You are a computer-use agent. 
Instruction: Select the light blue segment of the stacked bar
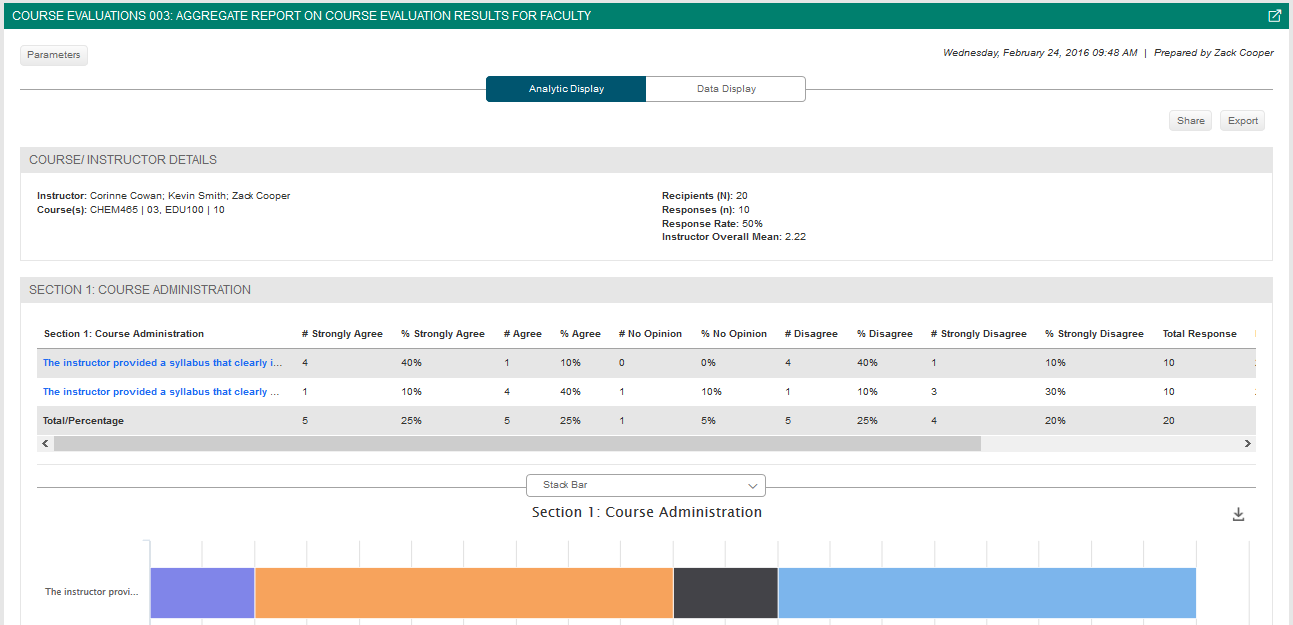click(x=987, y=593)
